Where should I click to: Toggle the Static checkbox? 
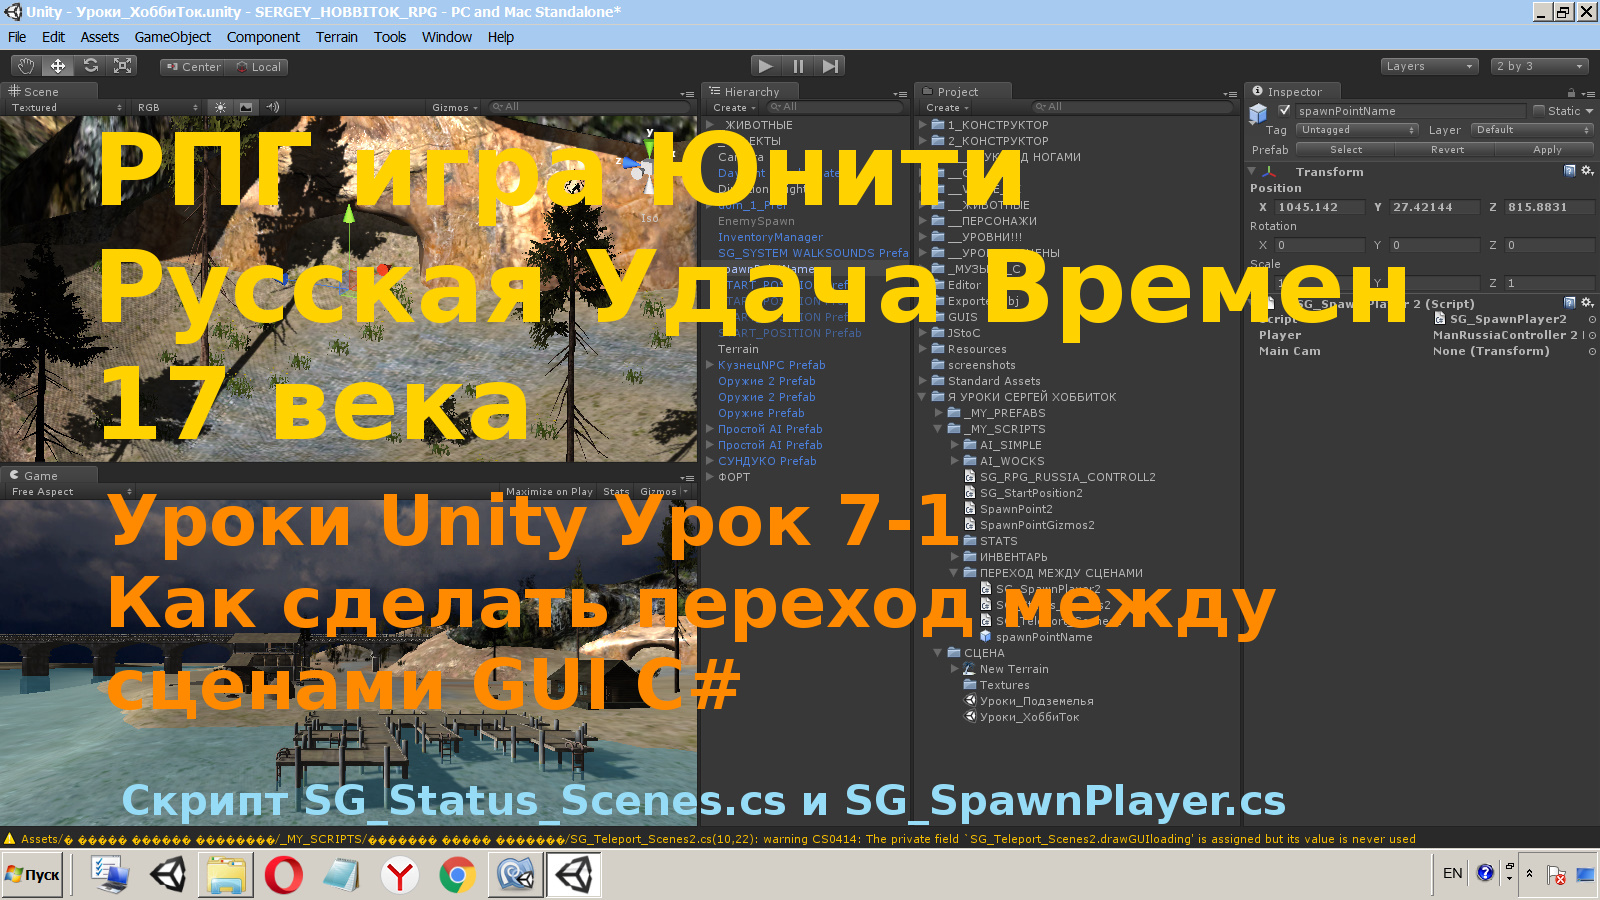(x=1539, y=110)
